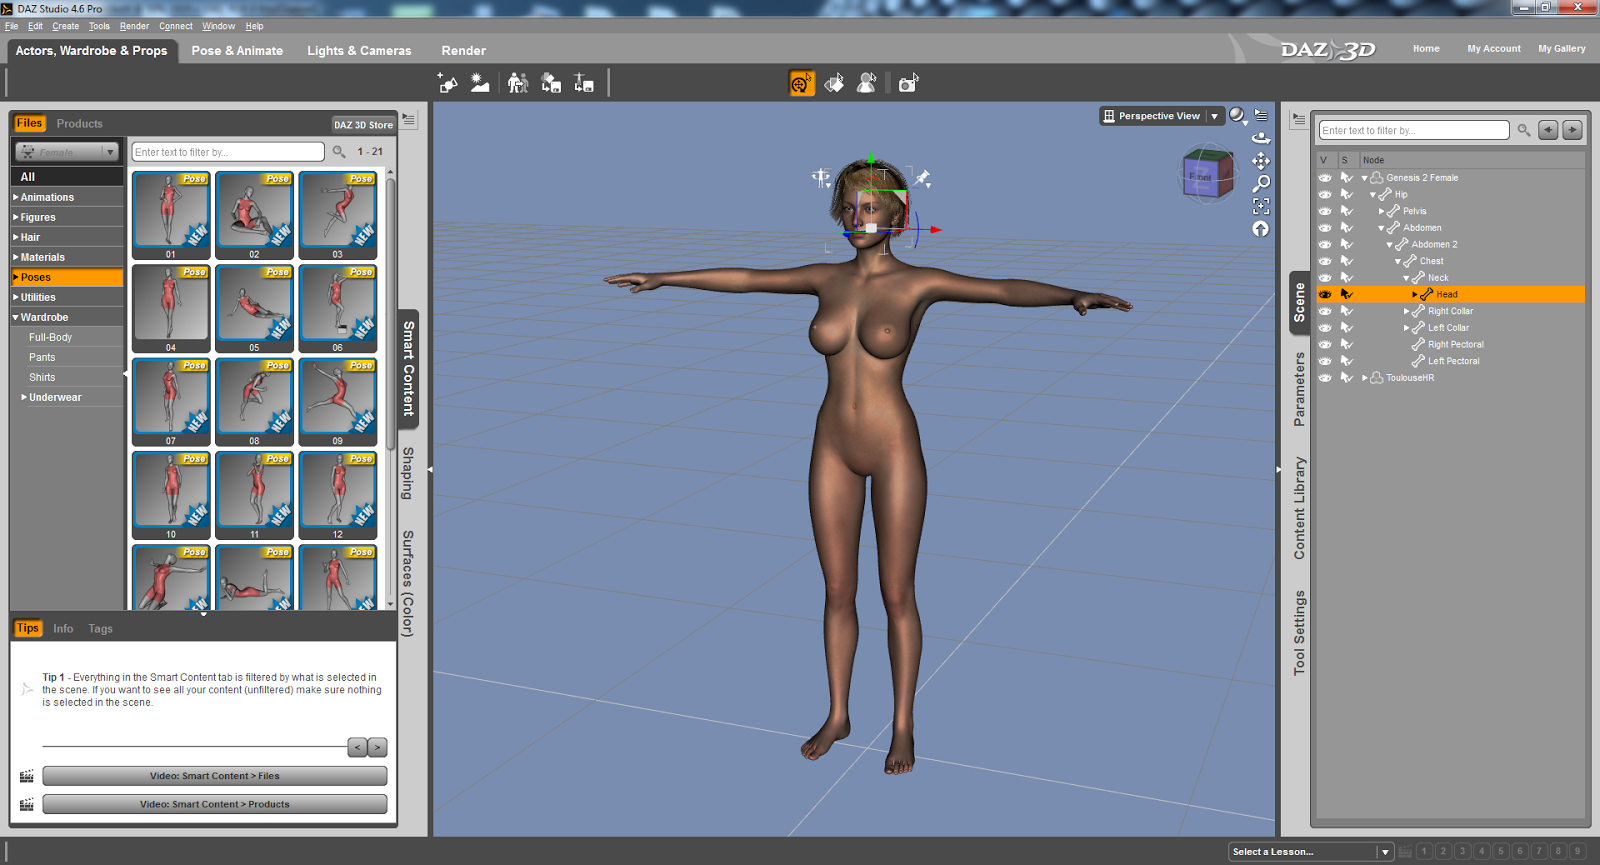Open the Select a Lesson dropdown
The image size is (1600, 865).
[x=1311, y=852]
